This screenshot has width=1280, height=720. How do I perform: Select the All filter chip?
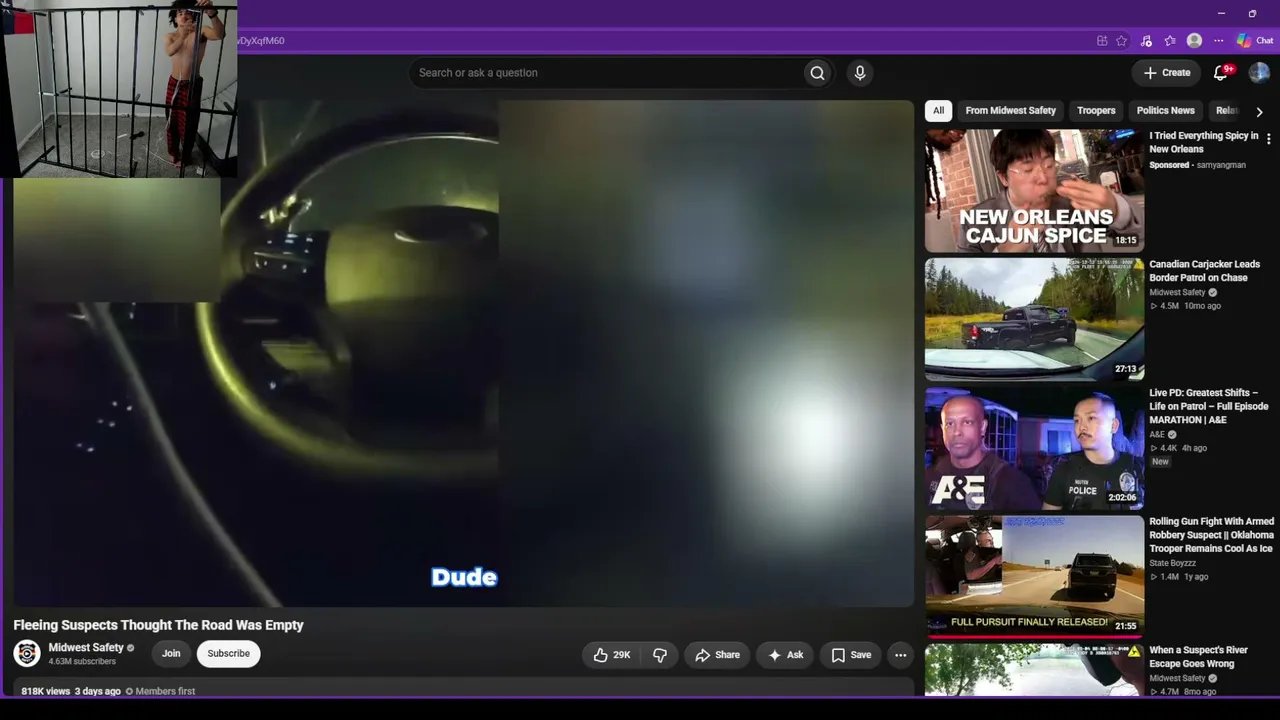(938, 111)
